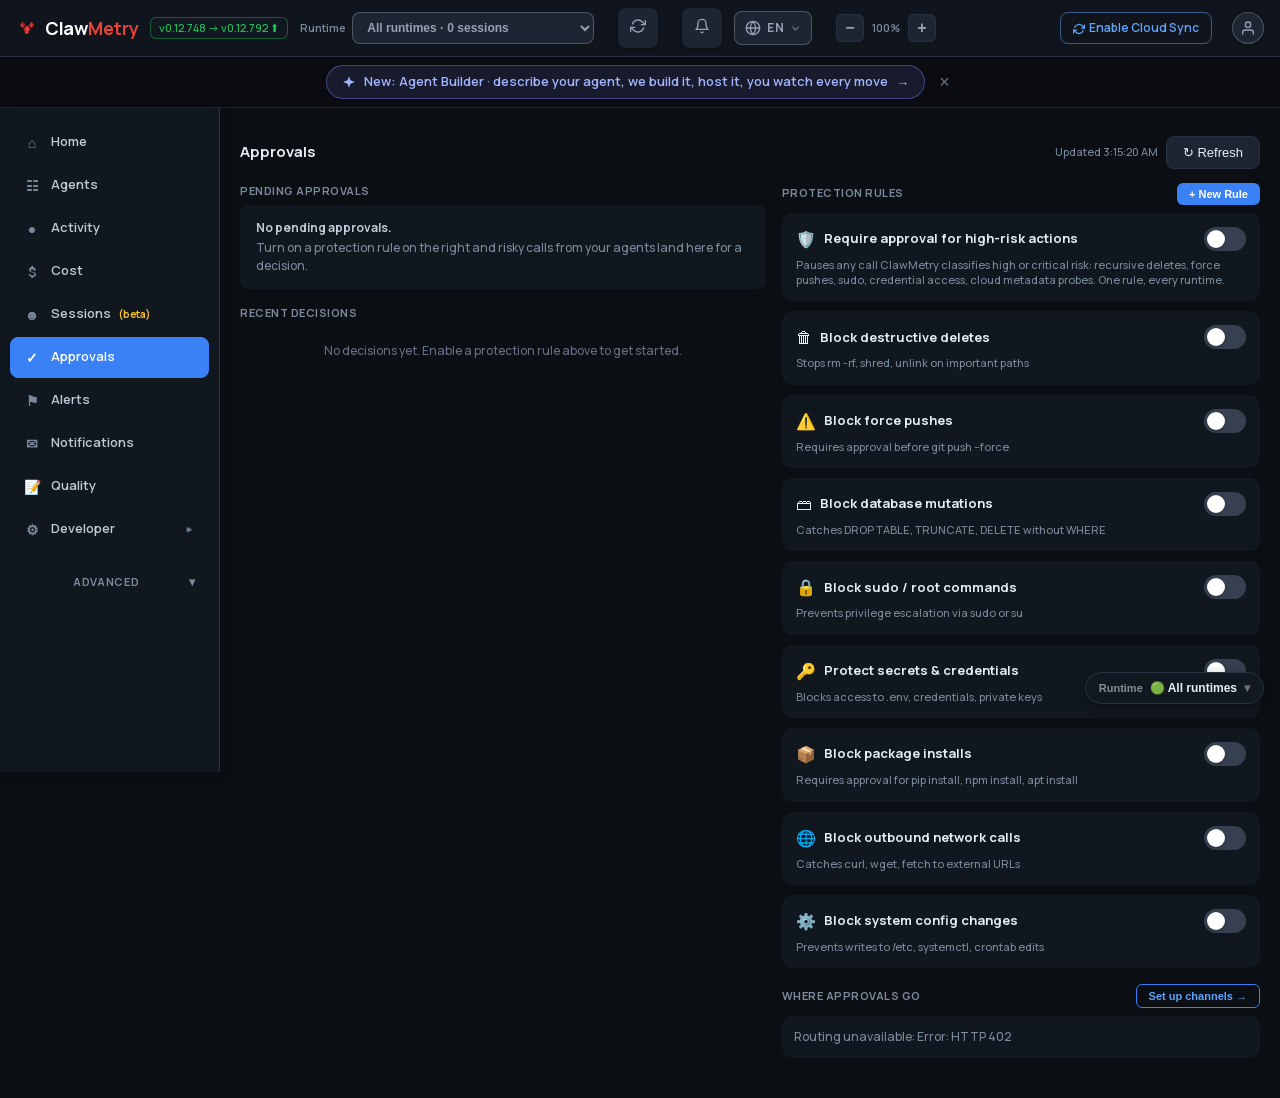The height and width of the screenshot is (1098, 1280).
Task: Turn on Block sudo / root commands
Action: (x=1225, y=587)
